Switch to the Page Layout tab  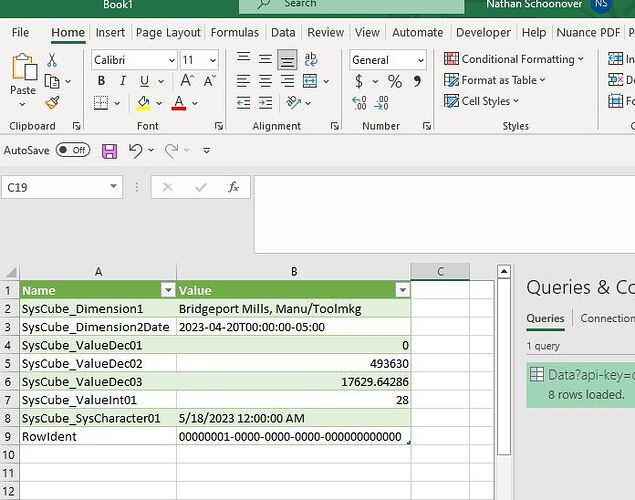[x=168, y=32]
